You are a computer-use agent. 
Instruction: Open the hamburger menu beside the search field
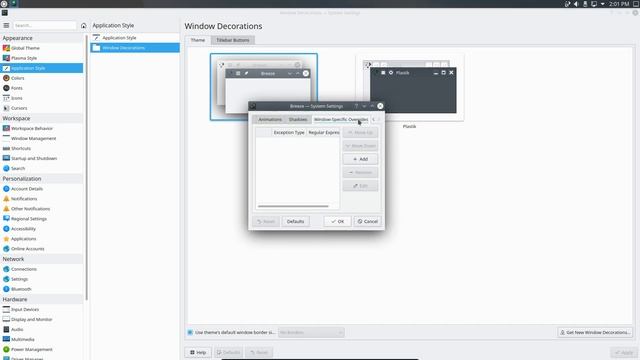[6, 25]
